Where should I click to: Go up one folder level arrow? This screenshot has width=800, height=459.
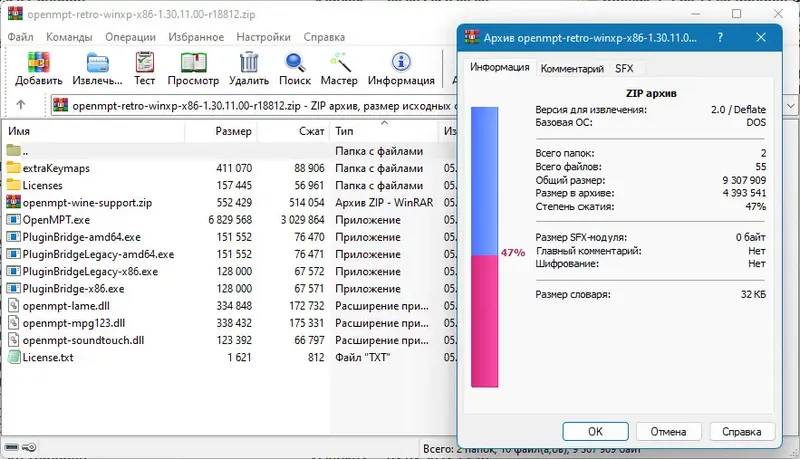point(20,105)
